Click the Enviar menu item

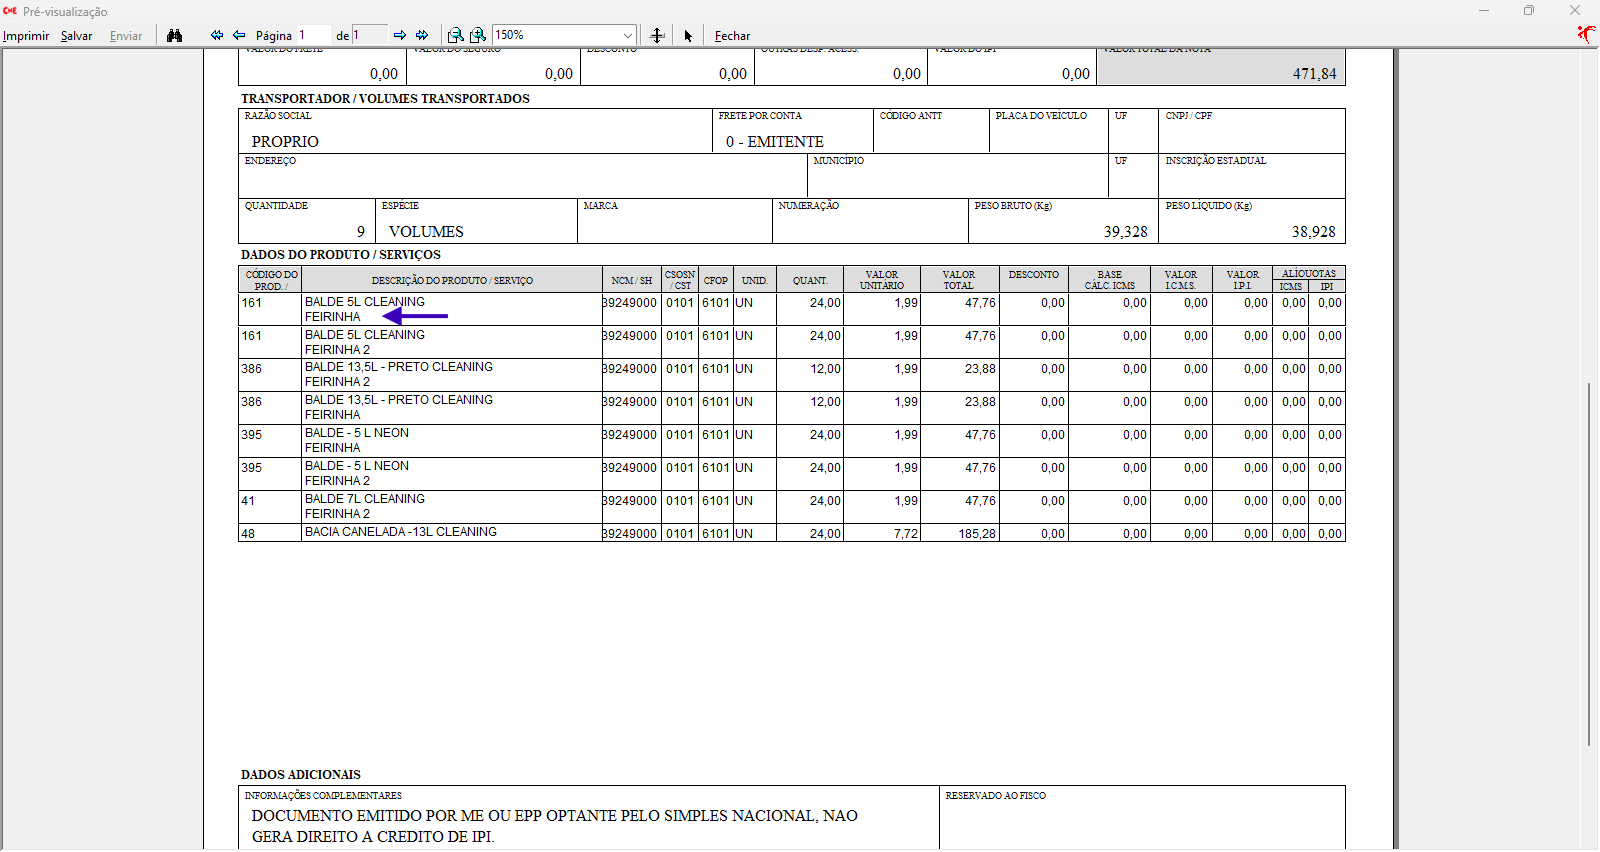pyautogui.click(x=126, y=36)
